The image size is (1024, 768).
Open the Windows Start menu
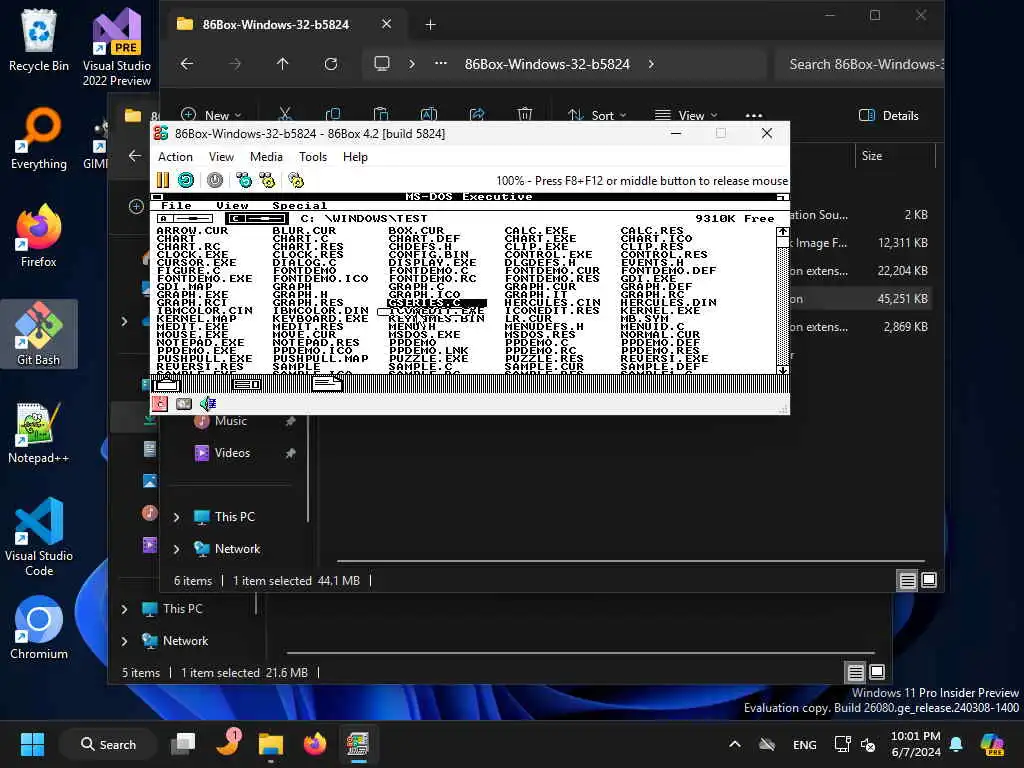[x=32, y=744]
